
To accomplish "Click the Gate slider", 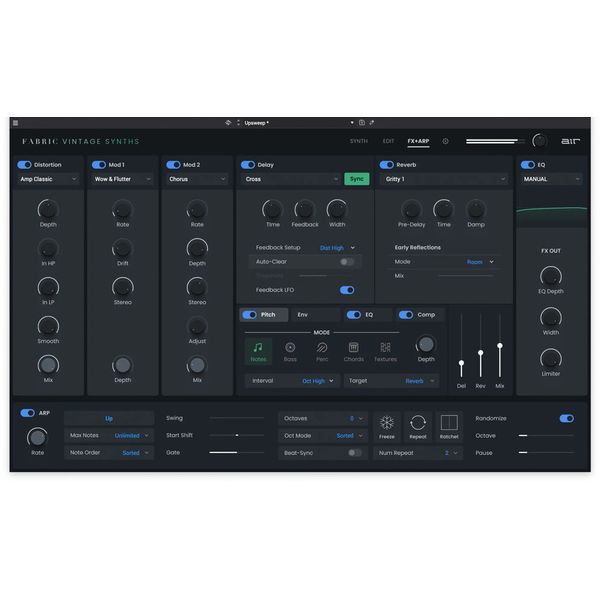I will (x=236, y=453).
